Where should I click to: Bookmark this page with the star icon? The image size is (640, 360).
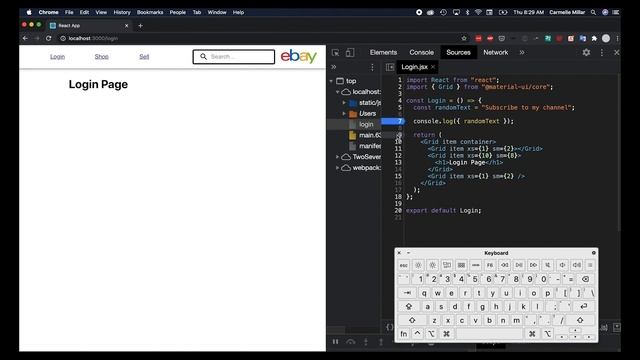point(464,38)
